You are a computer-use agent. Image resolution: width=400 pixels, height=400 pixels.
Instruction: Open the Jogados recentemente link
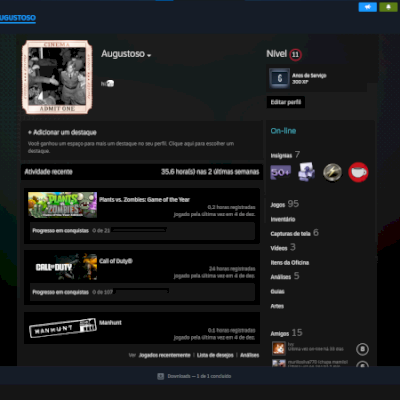[165, 355]
